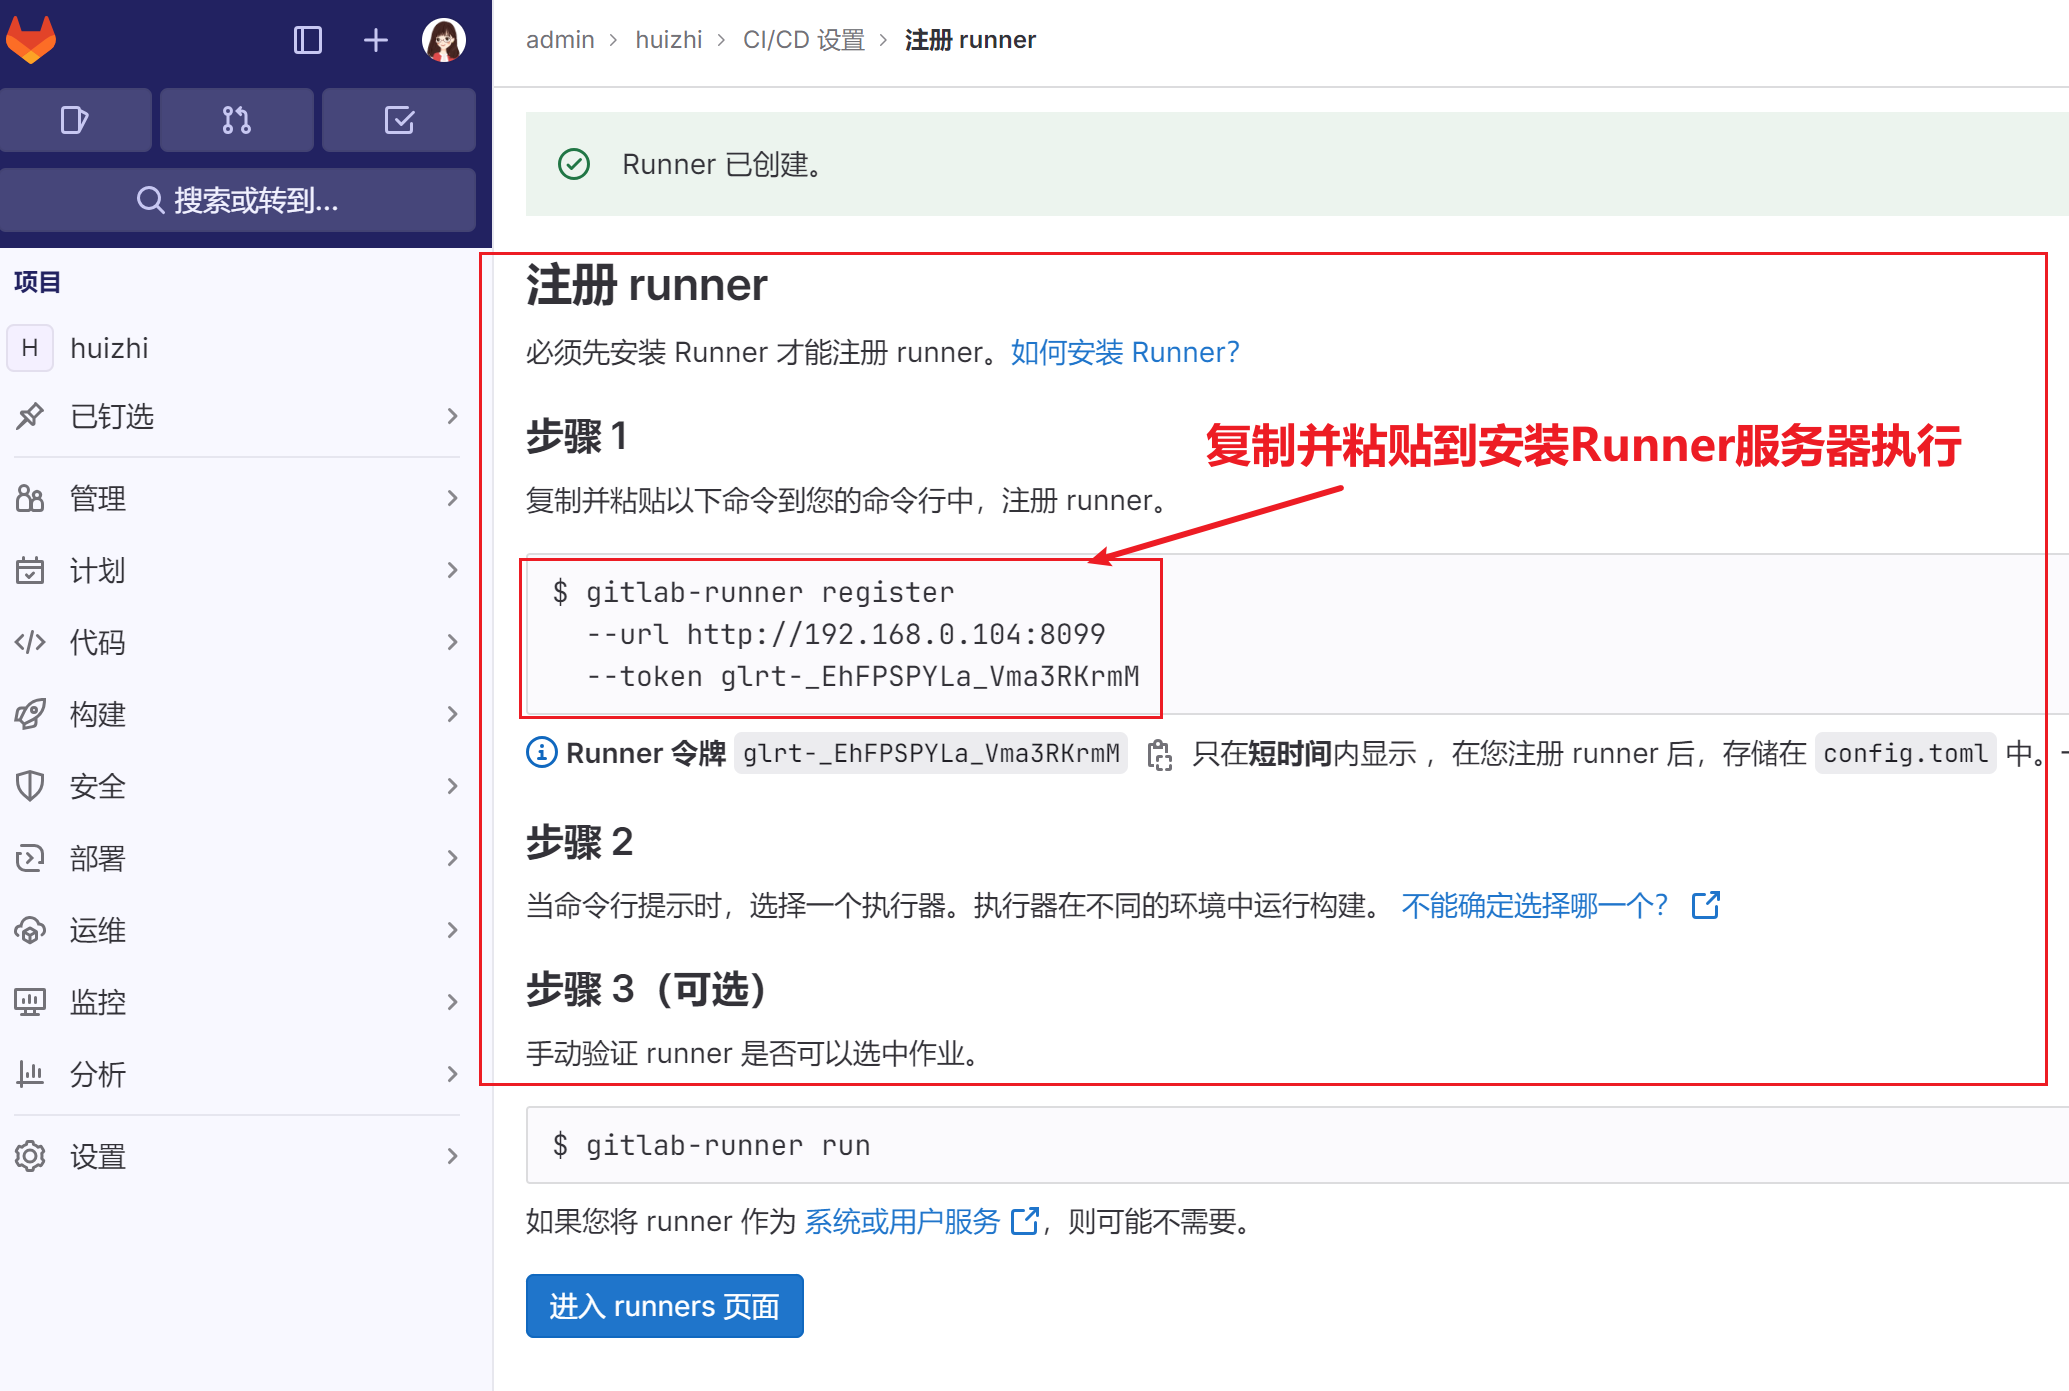Screen dimensions: 2069x1391
Task: Expand the 已钉选 pinned section
Action: (237, 416)
